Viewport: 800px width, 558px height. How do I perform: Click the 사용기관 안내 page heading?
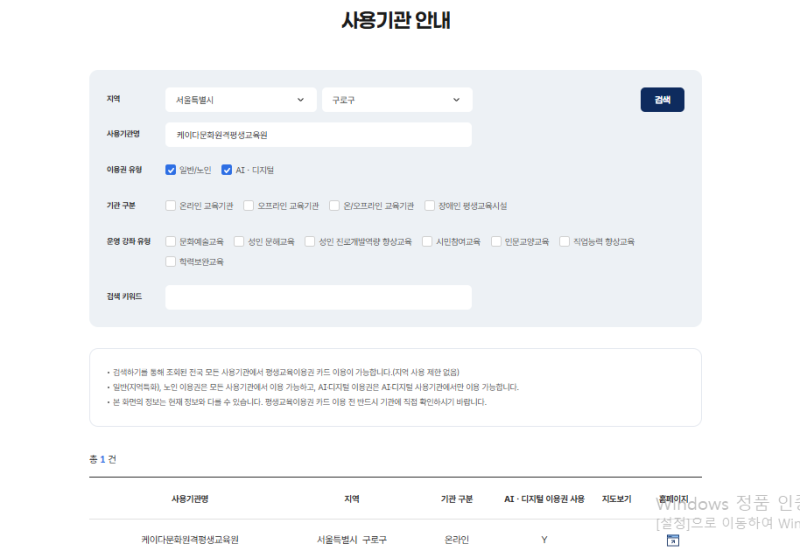coord(396,20)
